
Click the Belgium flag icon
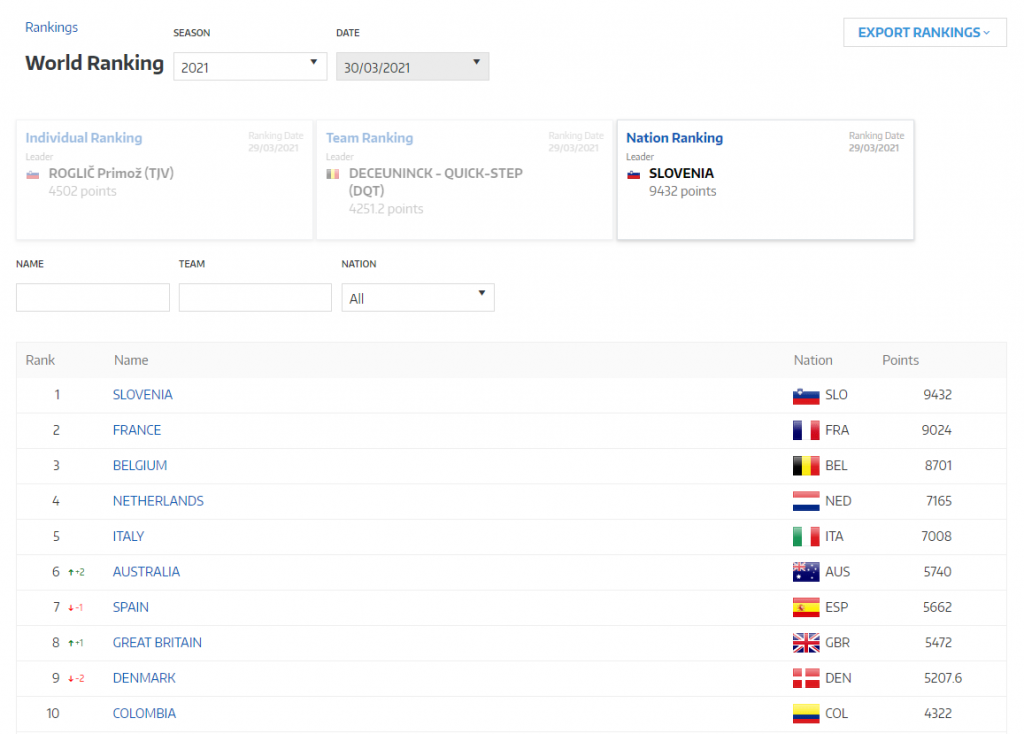(806, 466)
